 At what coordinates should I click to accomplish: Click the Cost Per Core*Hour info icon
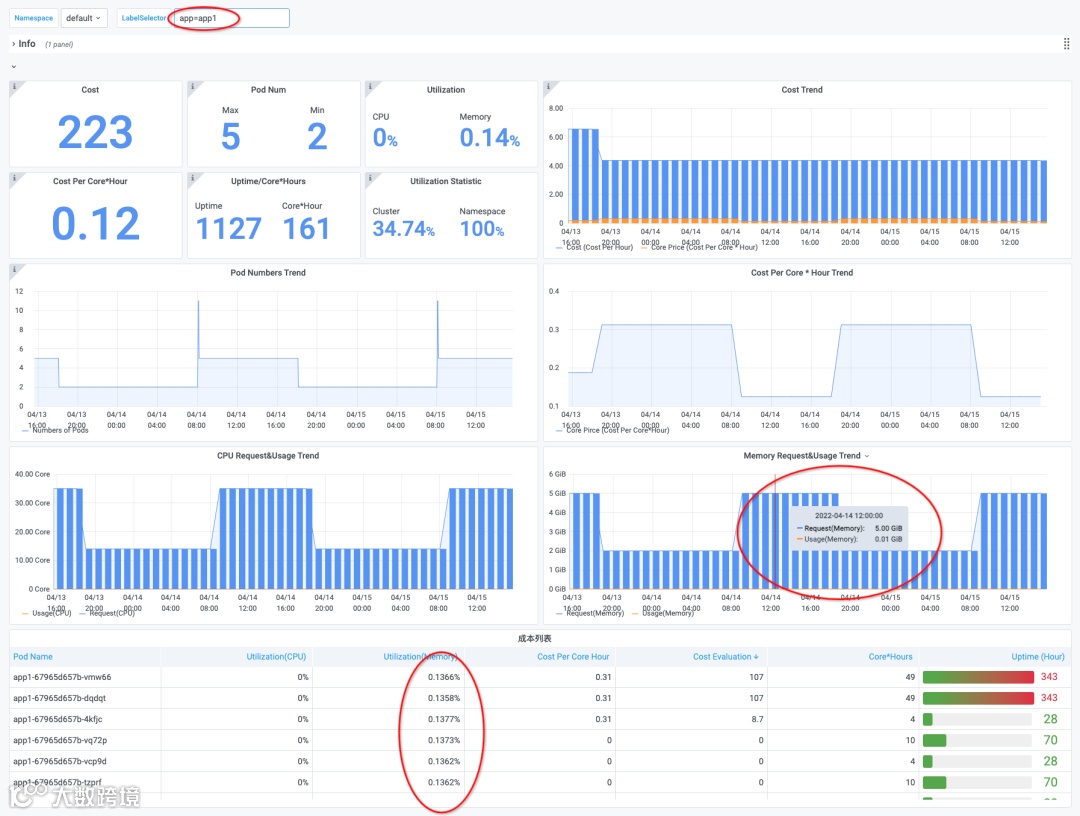[x=14, y=178]
